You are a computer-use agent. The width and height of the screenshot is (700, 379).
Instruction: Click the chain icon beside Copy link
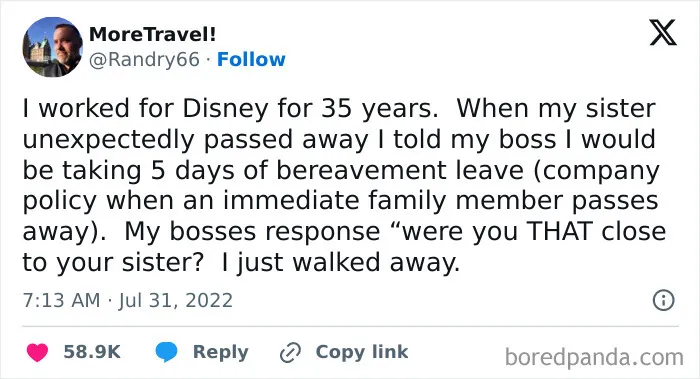(x=291, y=352)
